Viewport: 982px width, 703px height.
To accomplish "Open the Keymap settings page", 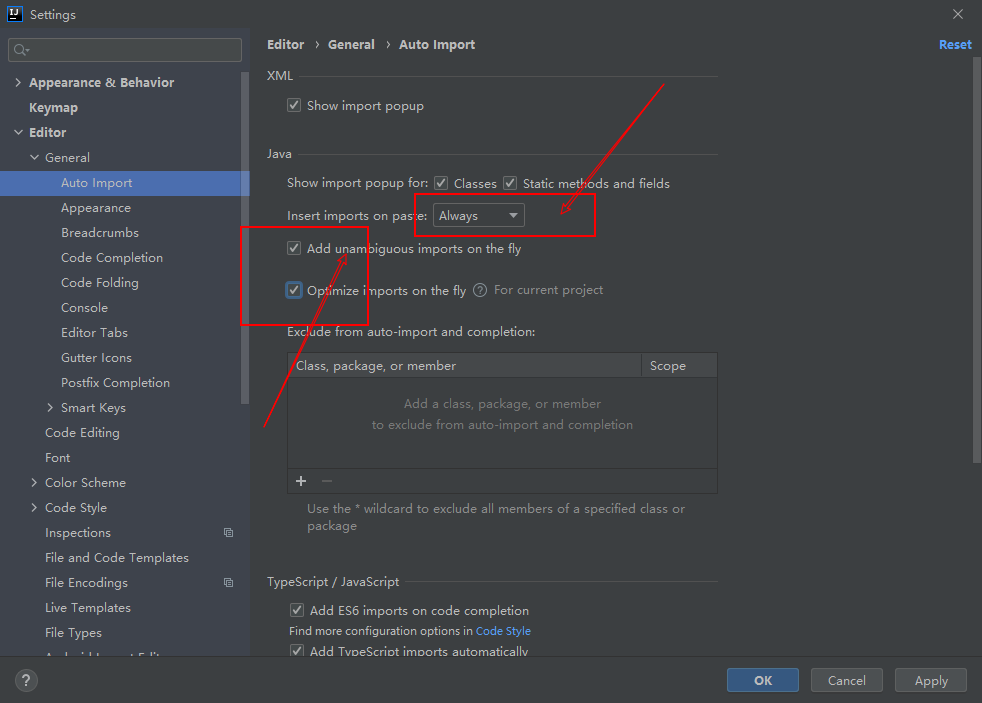I will 53,108.
